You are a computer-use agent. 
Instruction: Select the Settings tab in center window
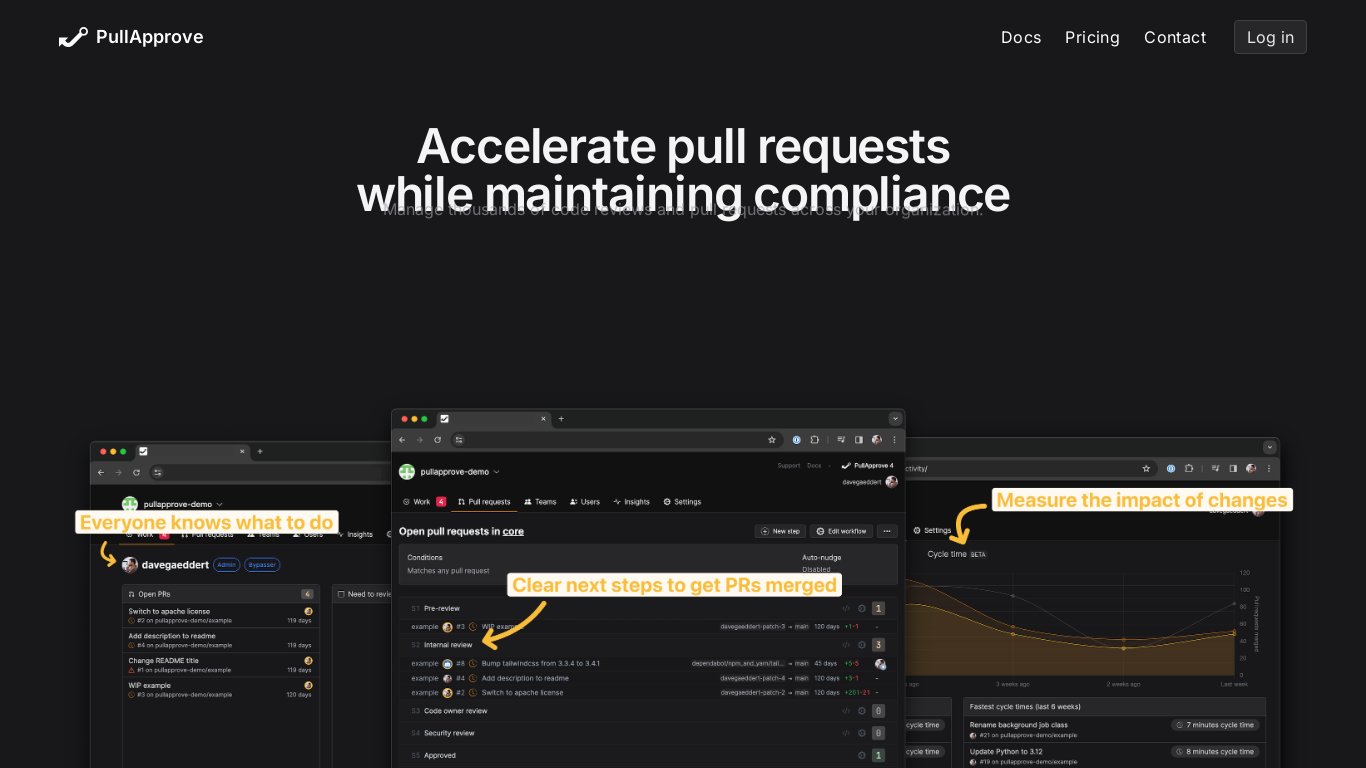[x=682, y=502]
